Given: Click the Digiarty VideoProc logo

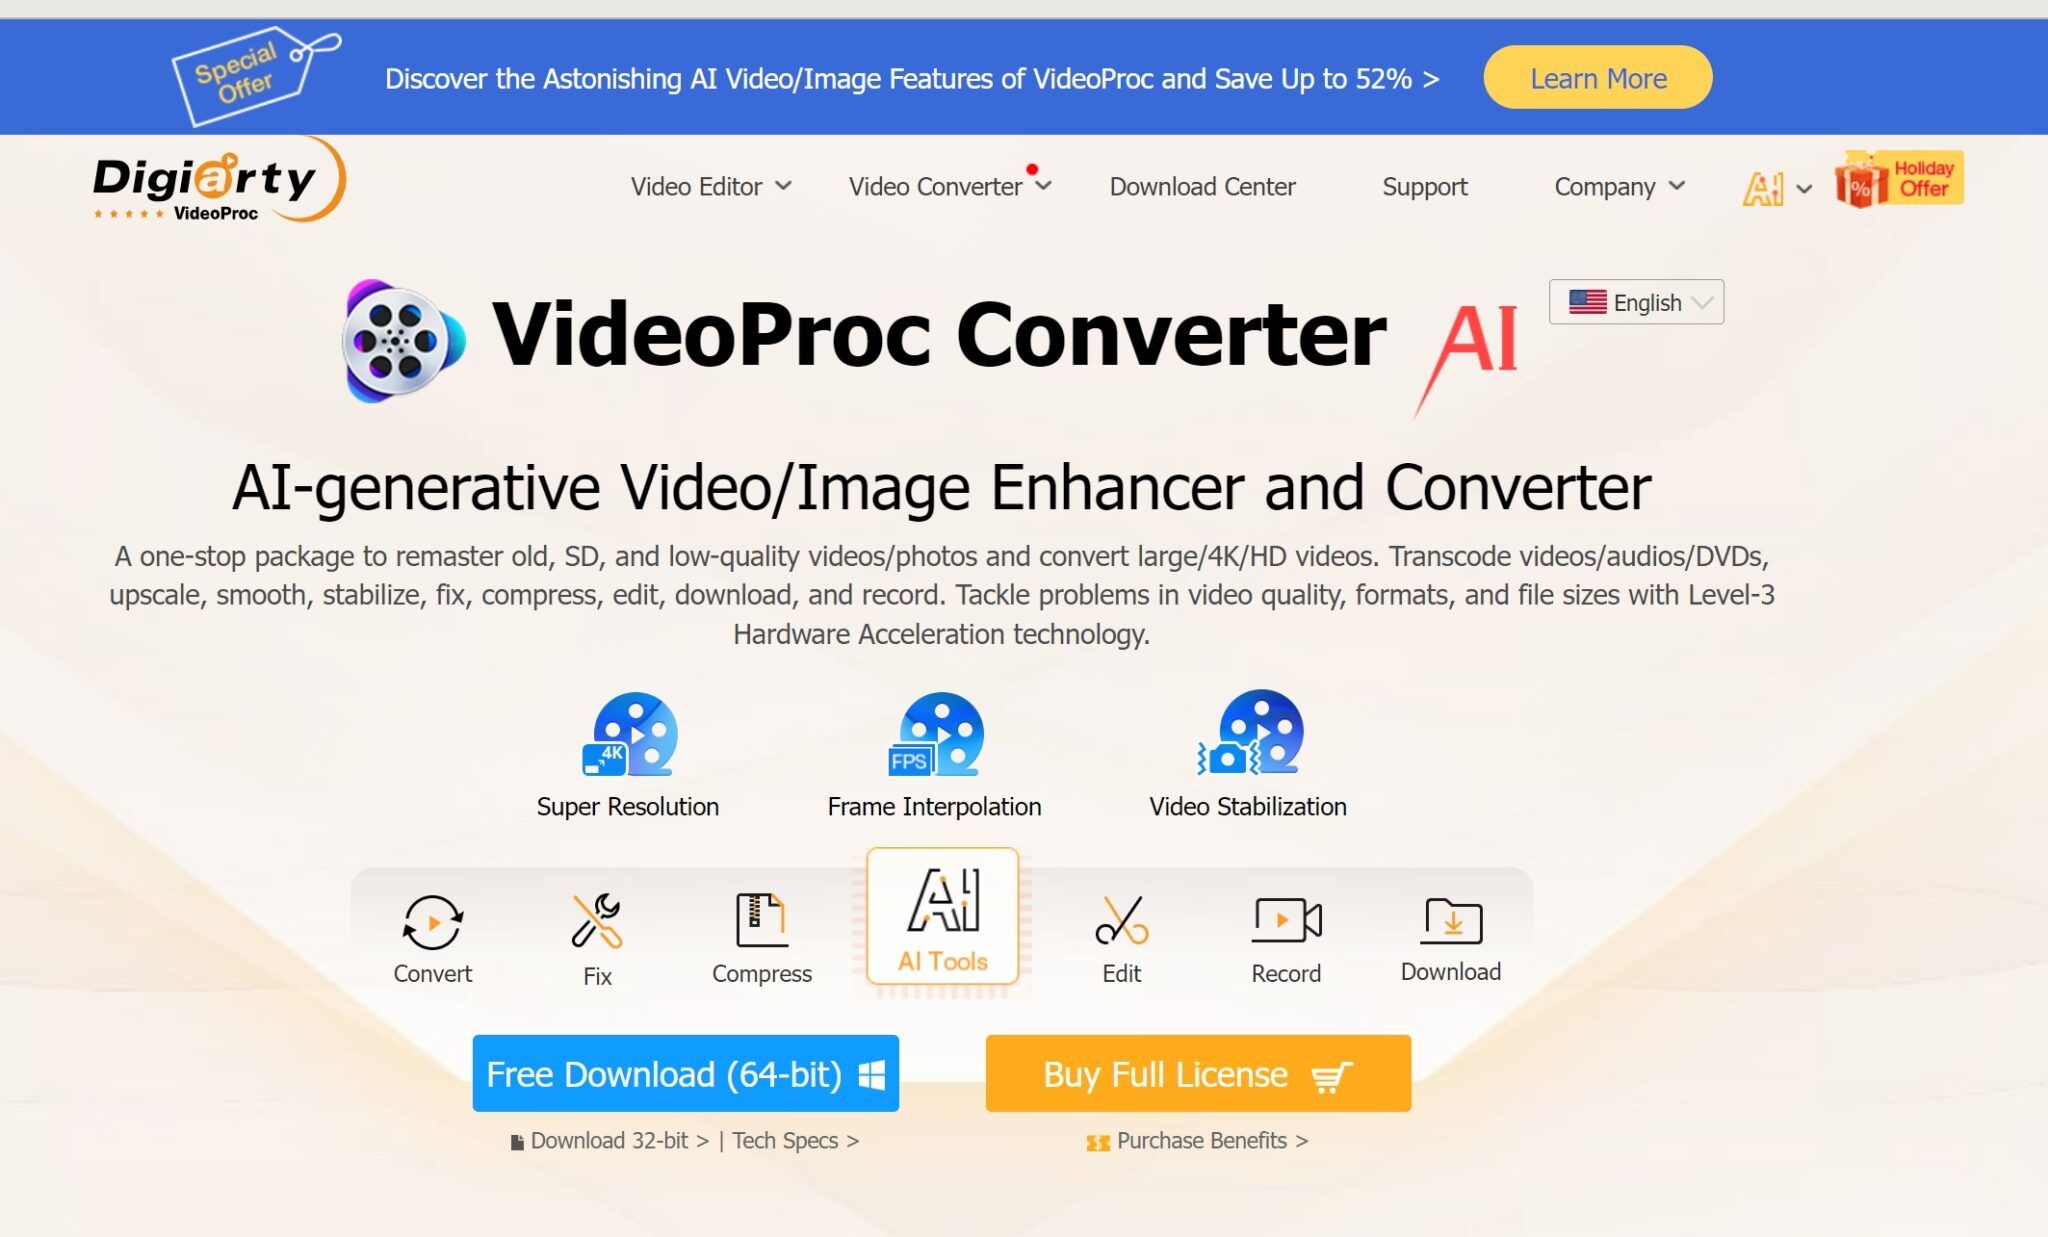Looking at the screenshot, I should [218, 186].
